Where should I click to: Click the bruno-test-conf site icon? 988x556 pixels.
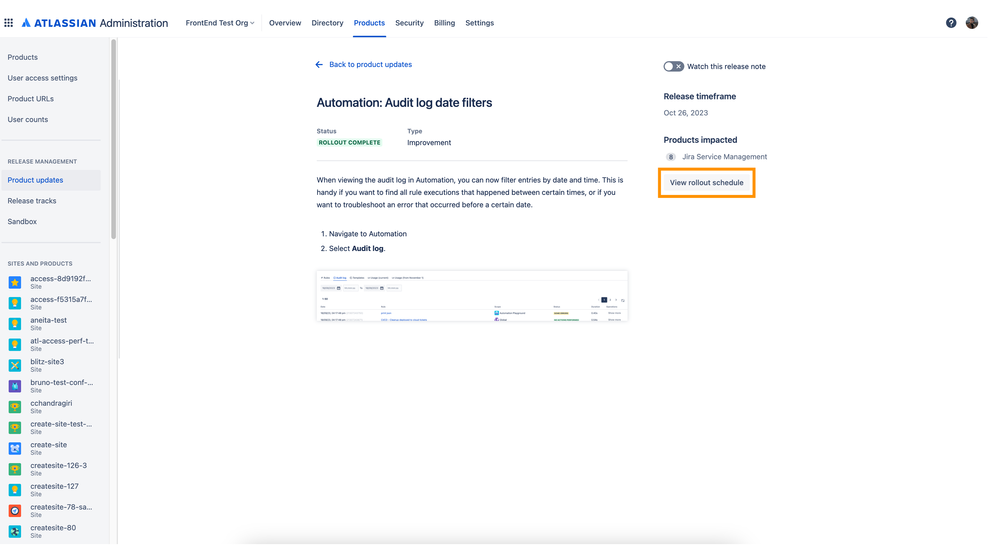point(14,386)
